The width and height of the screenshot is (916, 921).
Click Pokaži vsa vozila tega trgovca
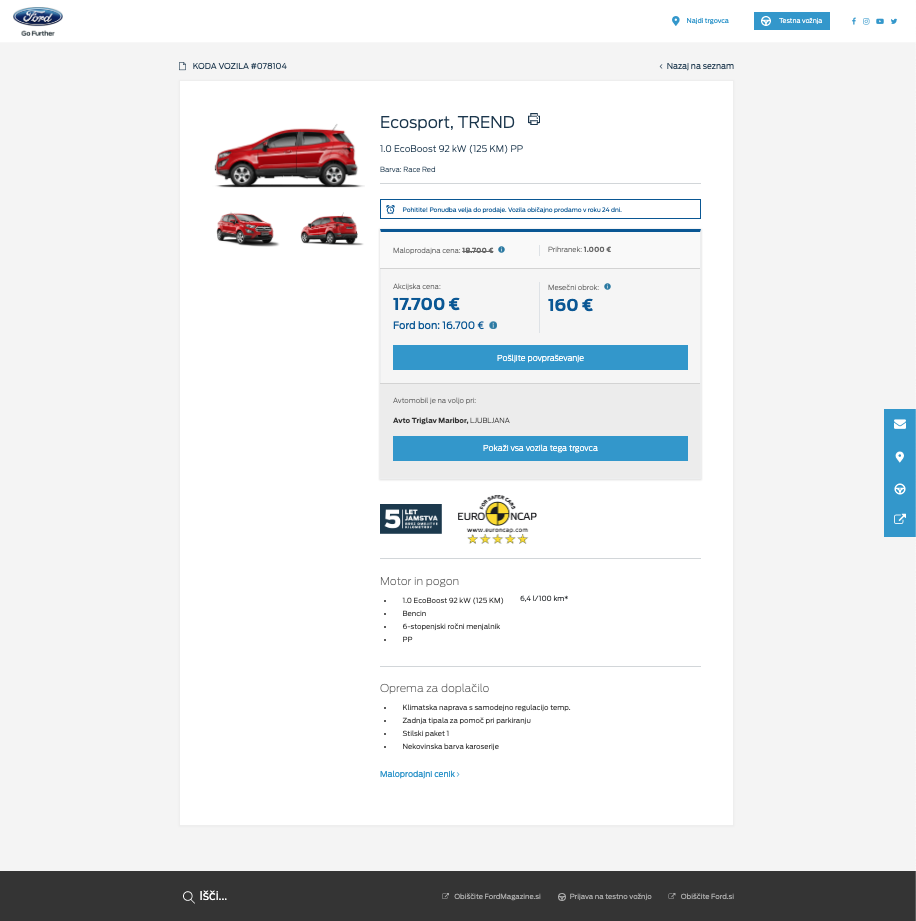(540, 448)
